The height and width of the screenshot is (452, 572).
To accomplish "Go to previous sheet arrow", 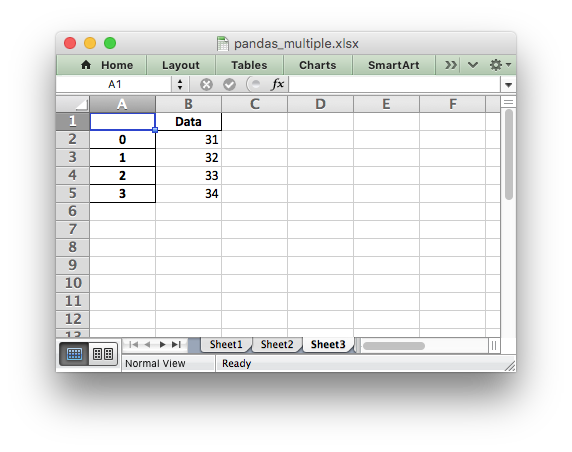I will 147,344.
